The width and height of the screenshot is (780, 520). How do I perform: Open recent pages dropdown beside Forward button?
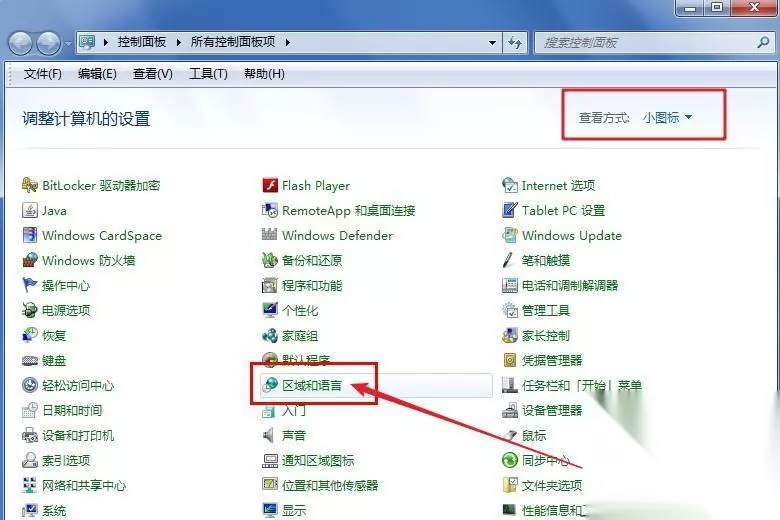68,43
